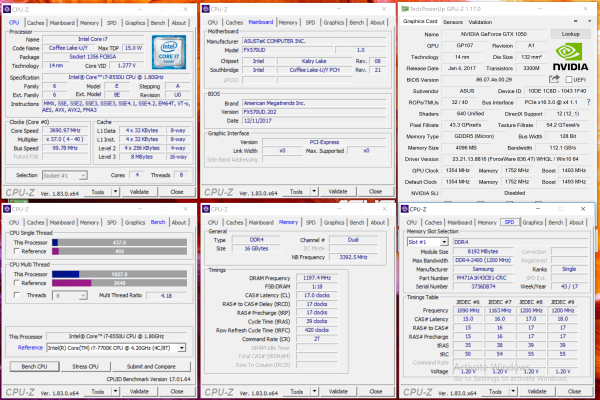Click the Specification text i7-8550U CPU
The width and height of the screenshot is (600, 400).
(116, 77)
